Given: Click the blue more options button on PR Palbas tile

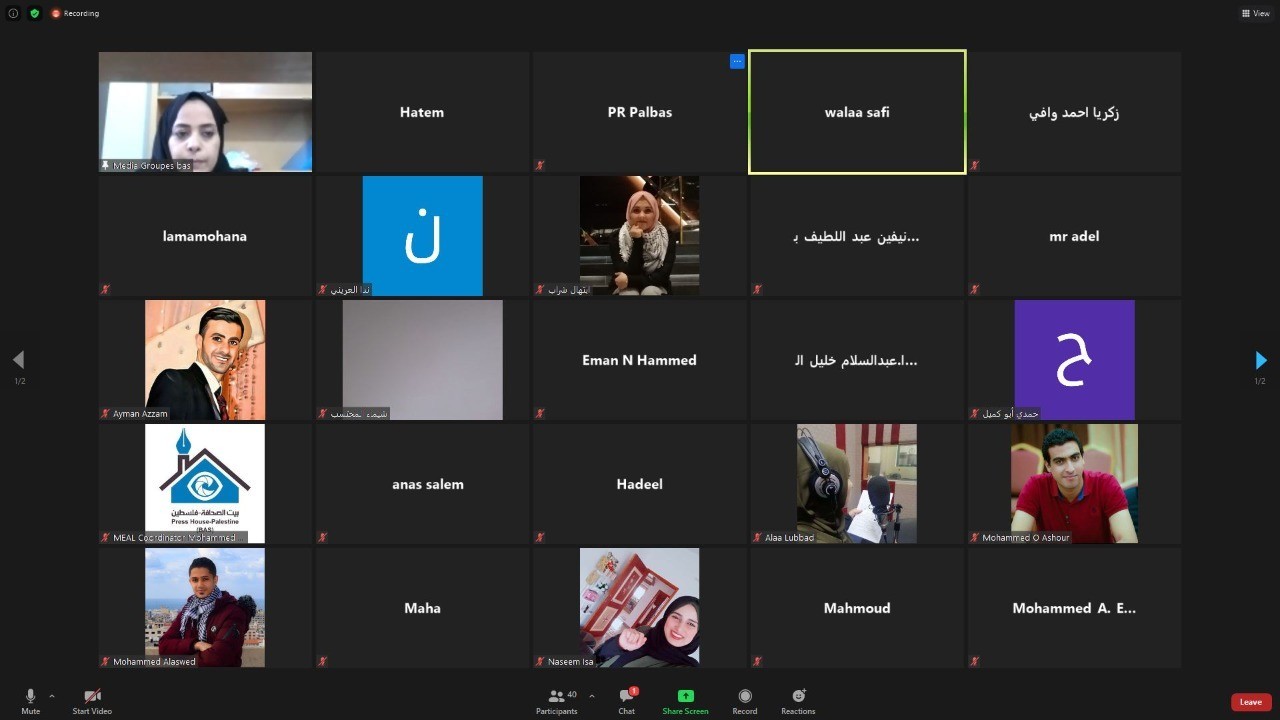Looking at the screenshot, I should coord(737,61).
